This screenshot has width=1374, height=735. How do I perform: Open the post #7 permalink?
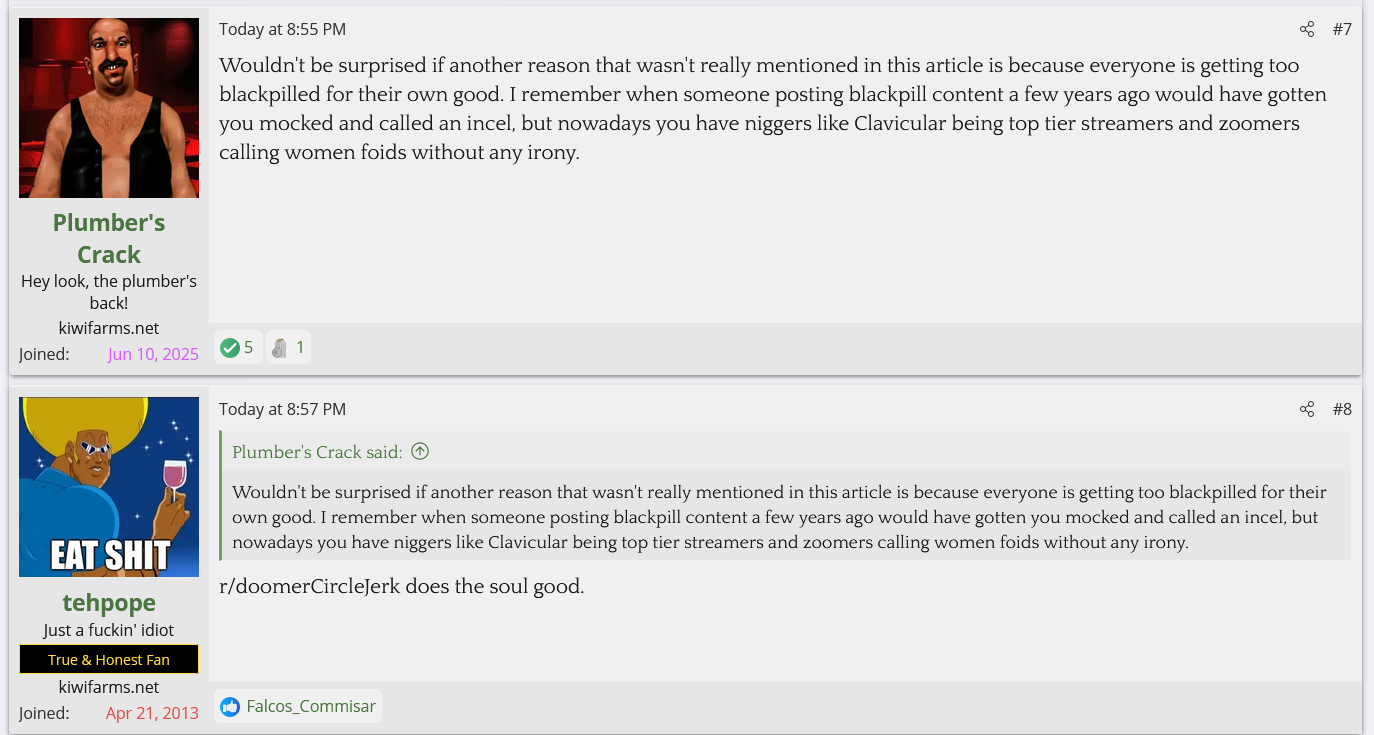[1341, 30]
